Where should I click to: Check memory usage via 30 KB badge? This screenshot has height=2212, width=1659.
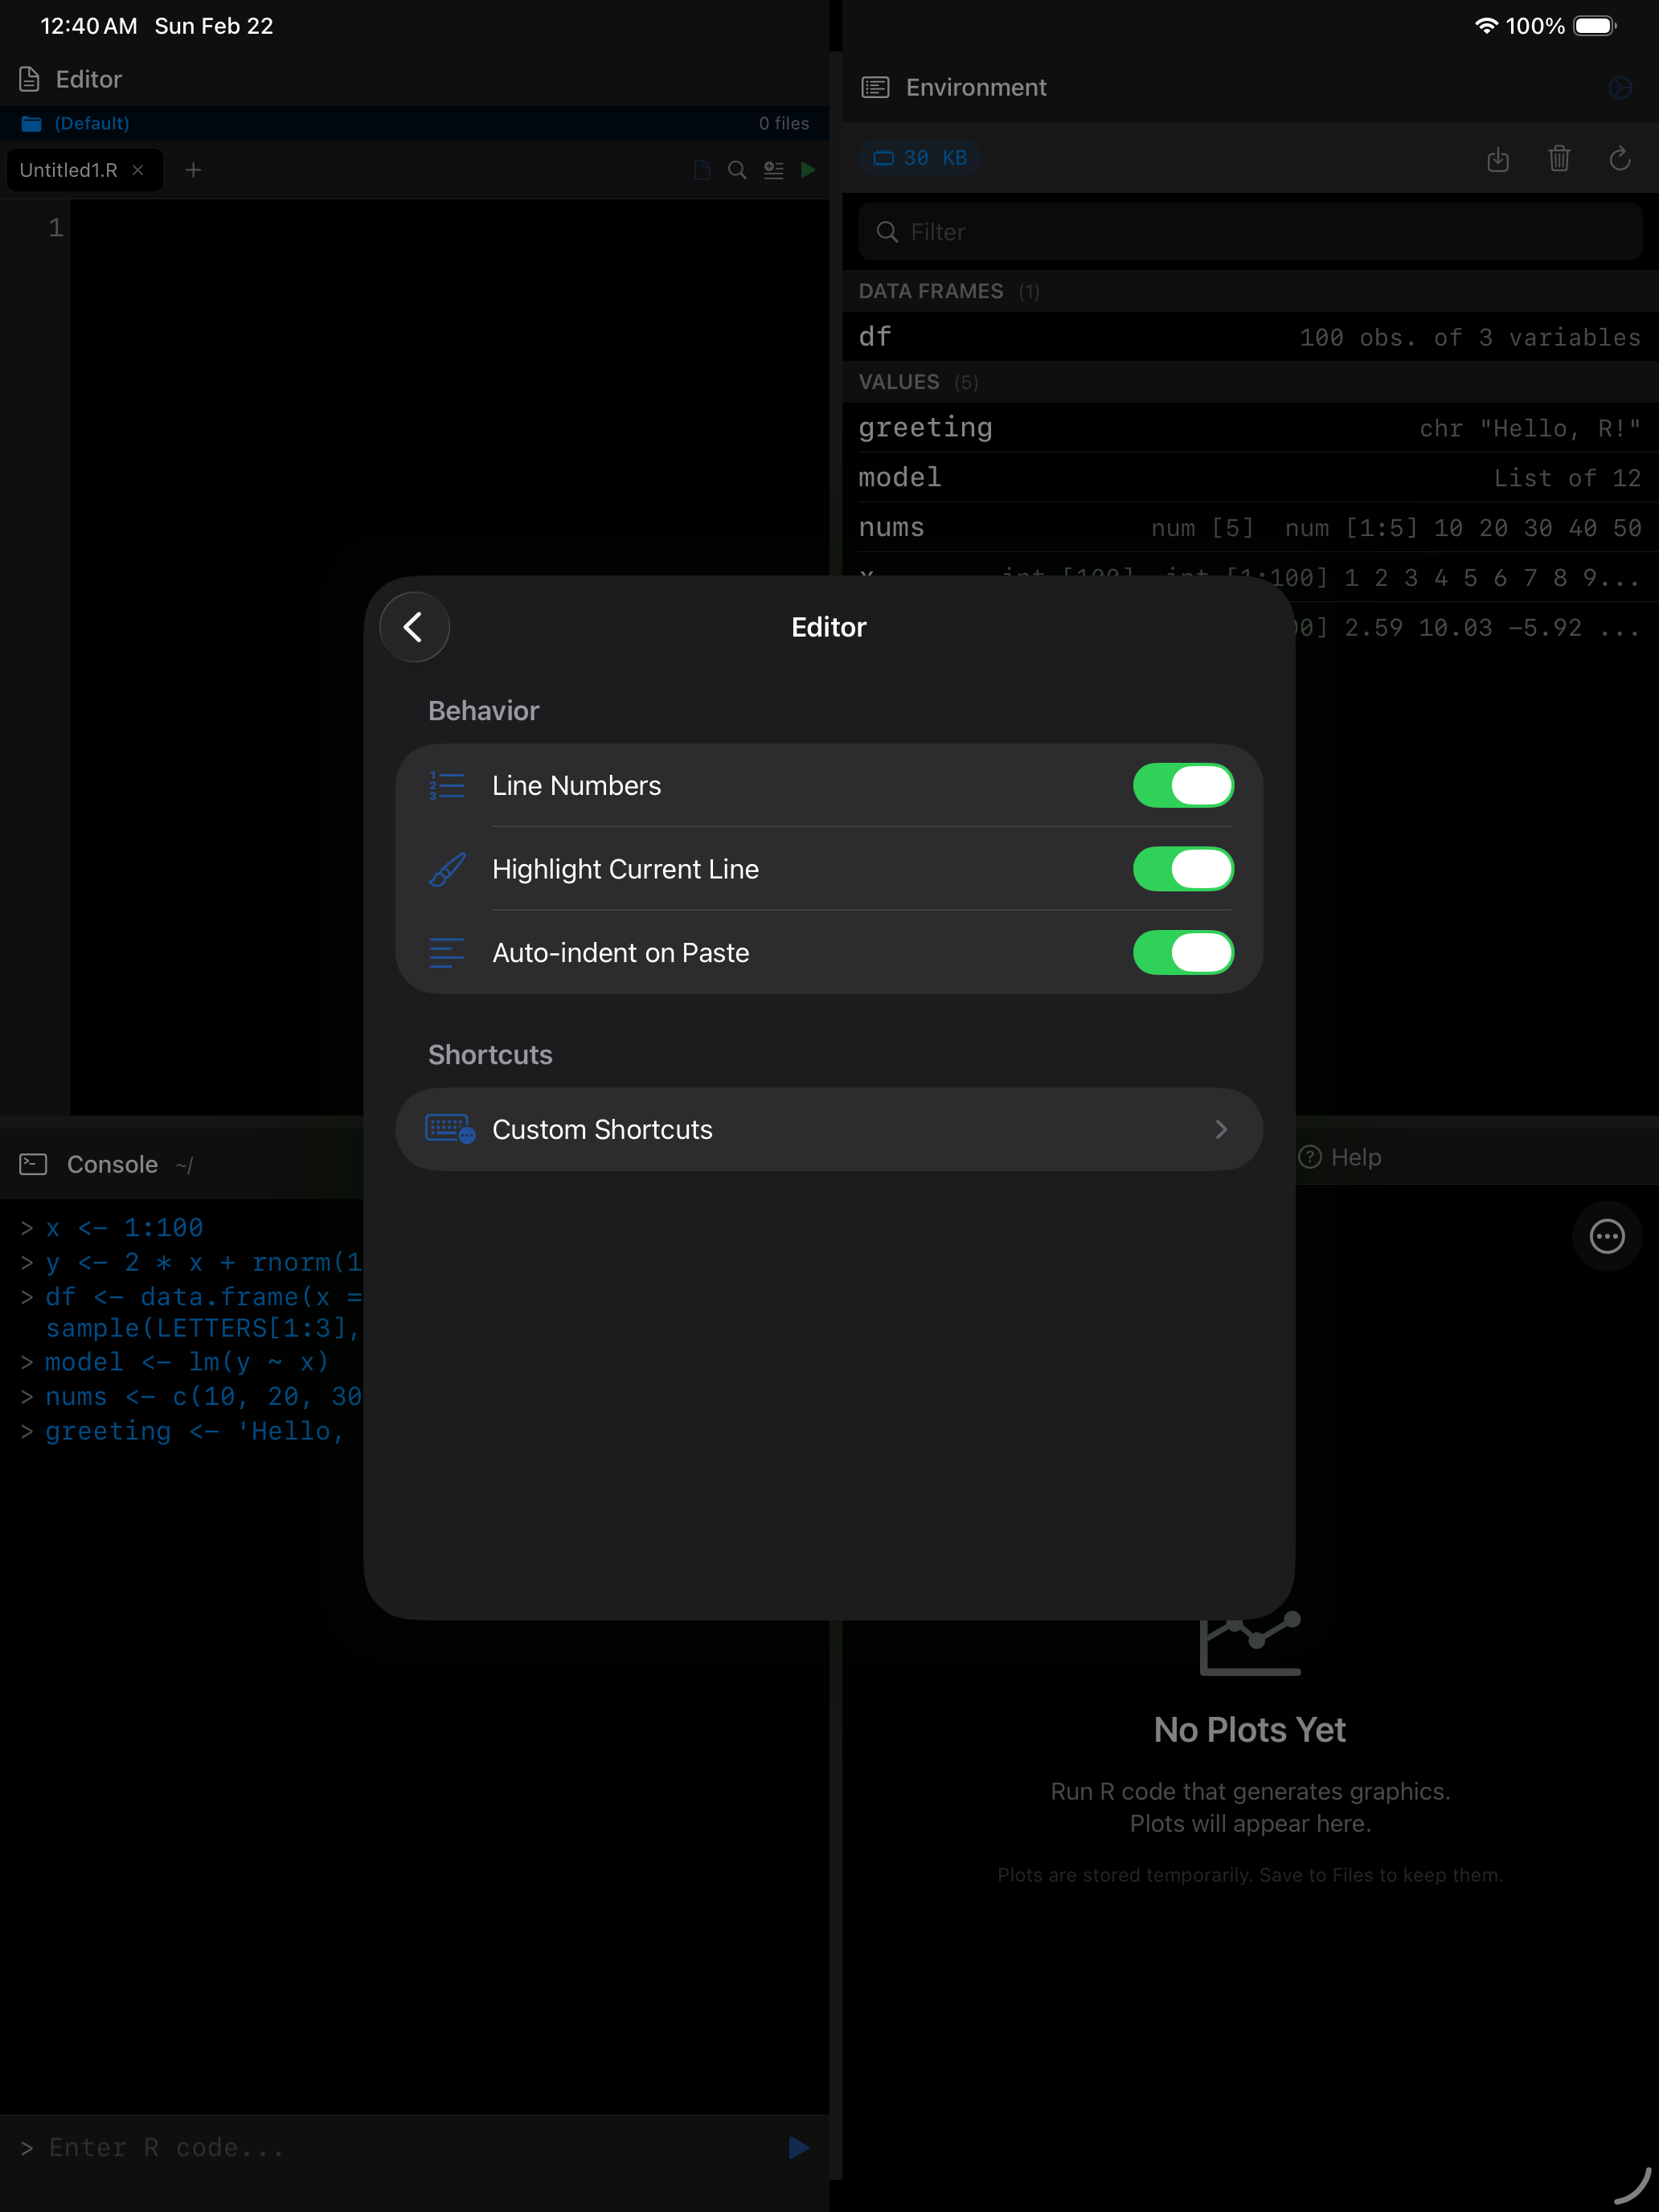tap(918, 157)
